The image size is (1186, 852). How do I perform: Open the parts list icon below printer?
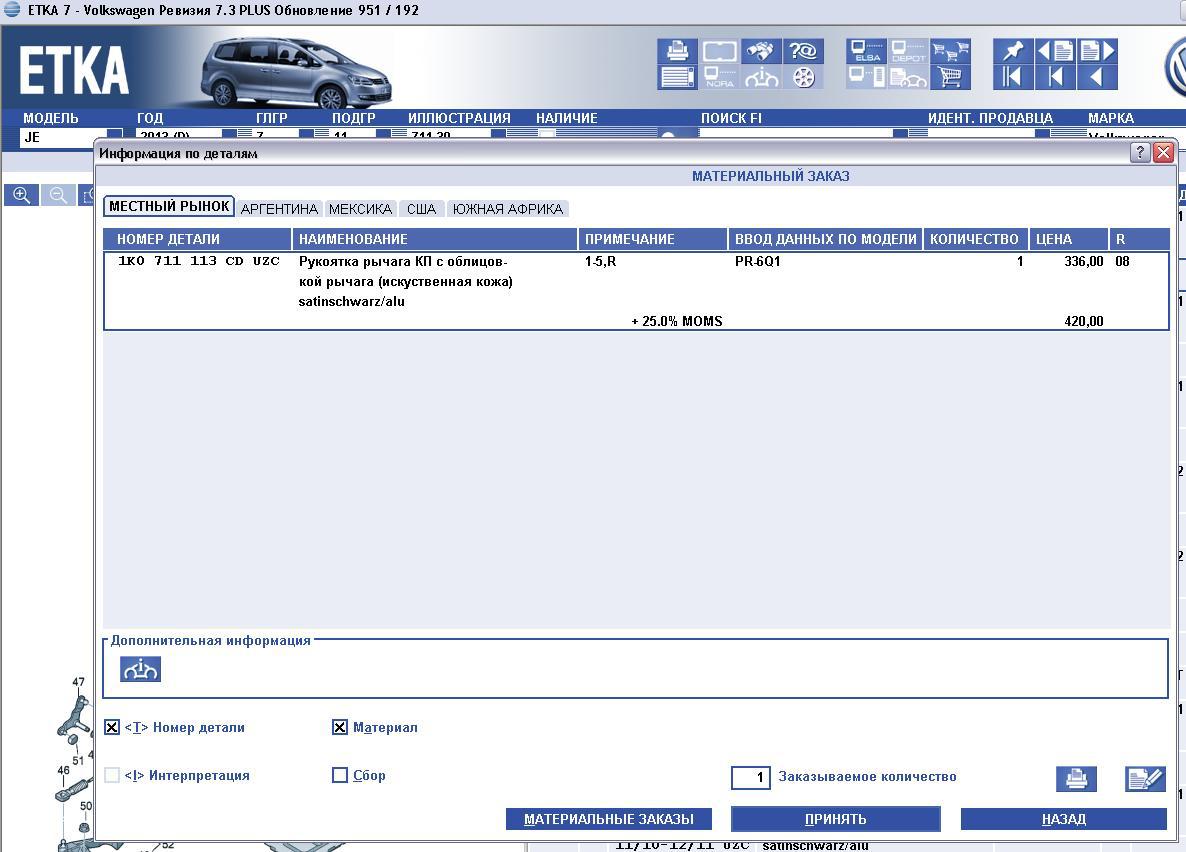pyautogui.click(x=677, y=77)
